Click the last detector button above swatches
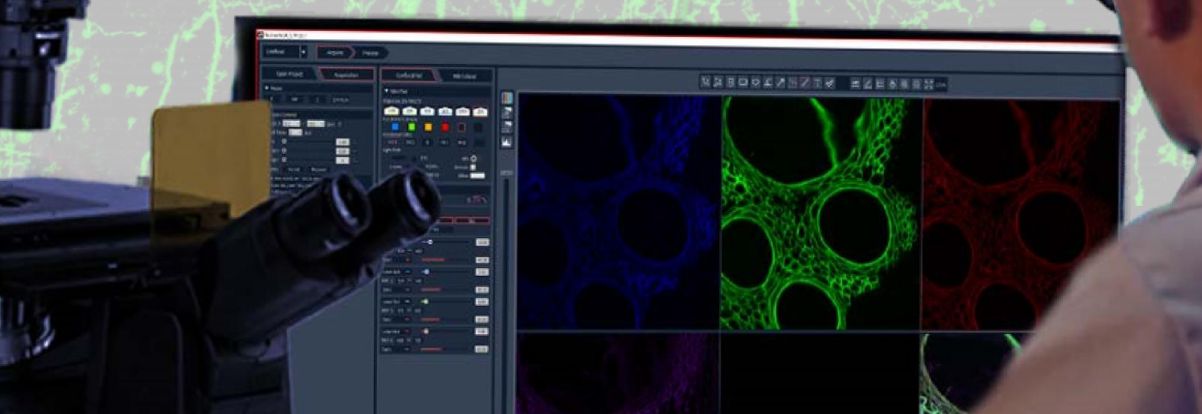This screenshot has width=1202, height=414. pyautogui.click(x=480, y=112)
